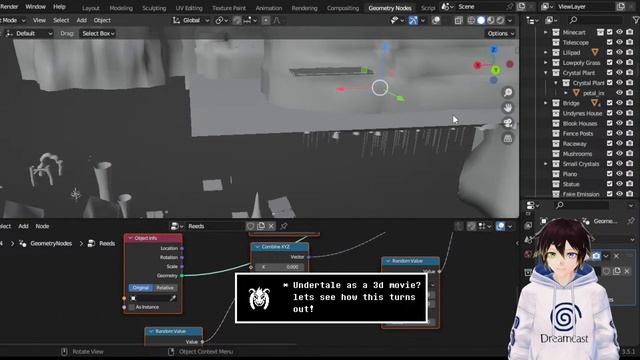
Task: Select solid viewport shading mode
Action: [481, 20]
